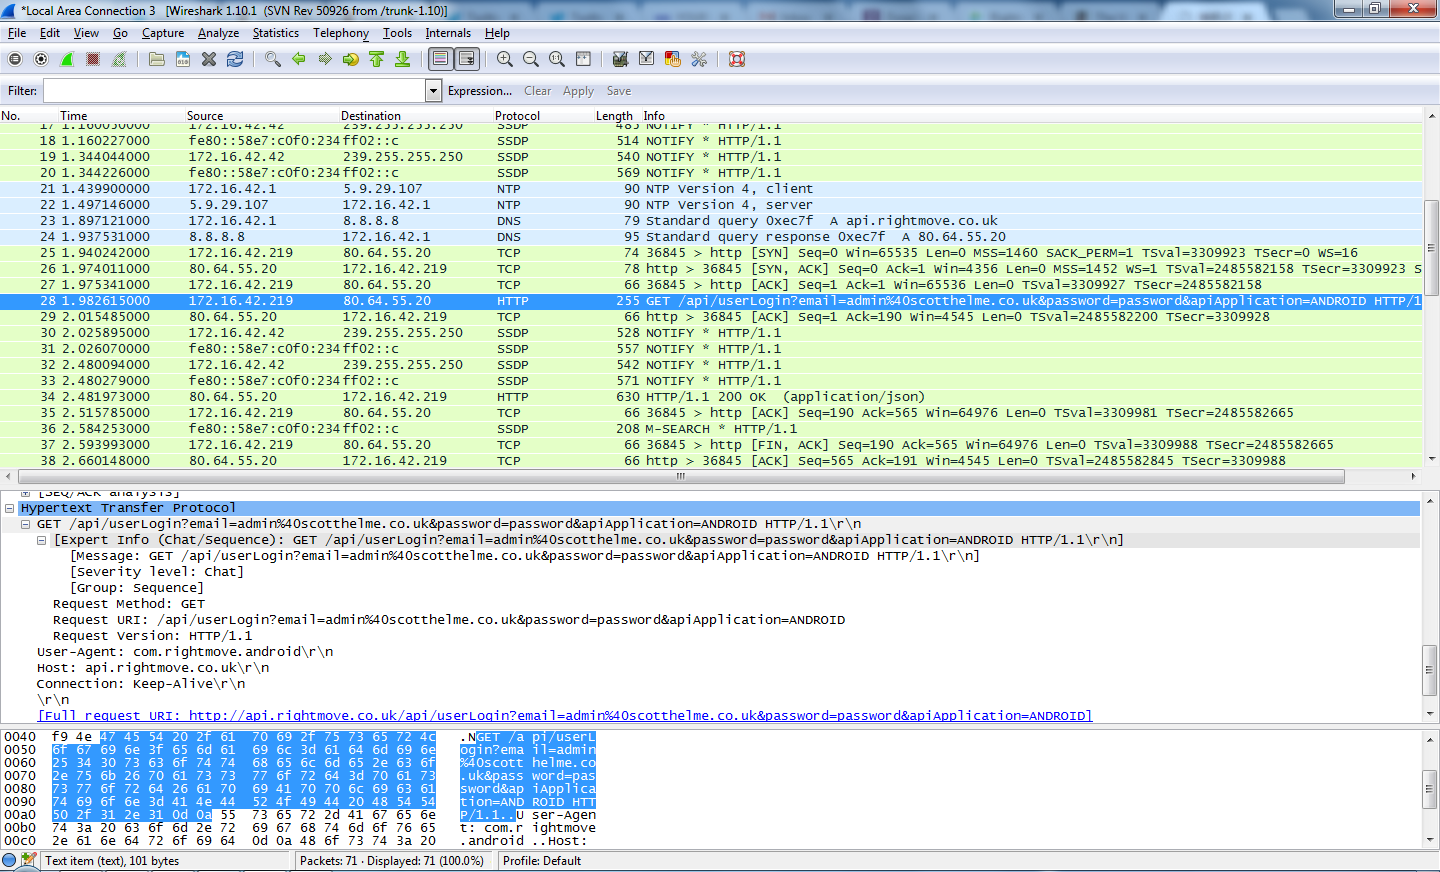This screenshot has height=872, width=1440.
Task: Start a new live capture (shark fin icon)
Action: point(67,60)
